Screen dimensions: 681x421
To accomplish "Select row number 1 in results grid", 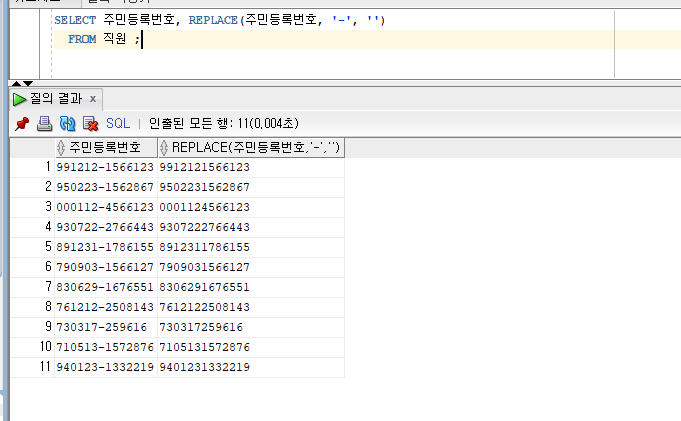I will click(33, 167).
